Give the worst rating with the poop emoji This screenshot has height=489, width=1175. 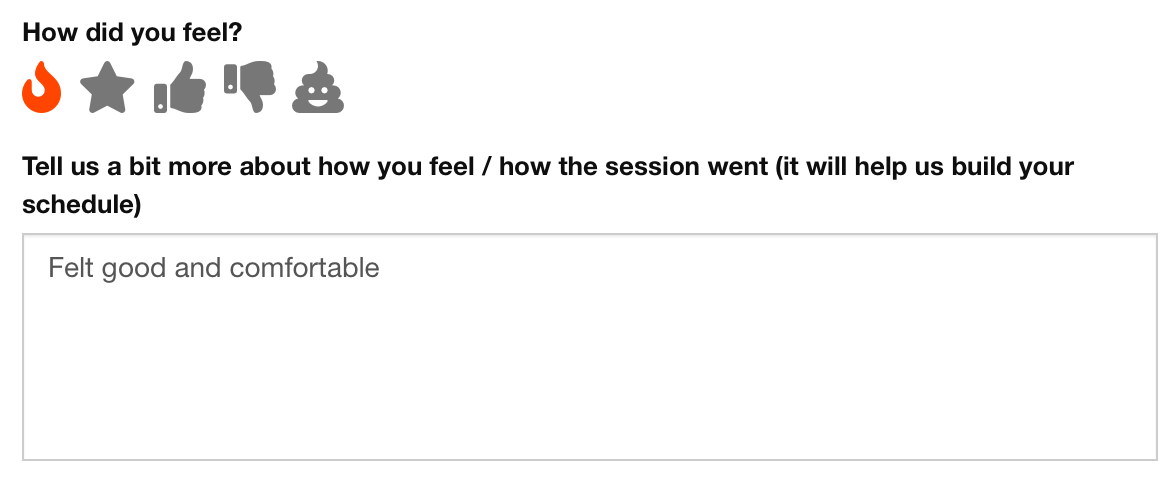click(x=318, y=87)
